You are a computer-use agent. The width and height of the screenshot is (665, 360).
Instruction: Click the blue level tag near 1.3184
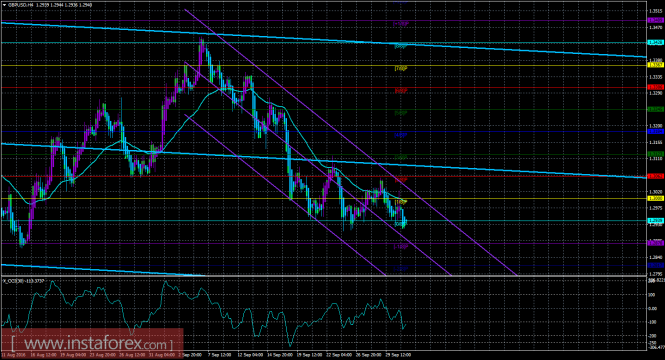(655, 131)
